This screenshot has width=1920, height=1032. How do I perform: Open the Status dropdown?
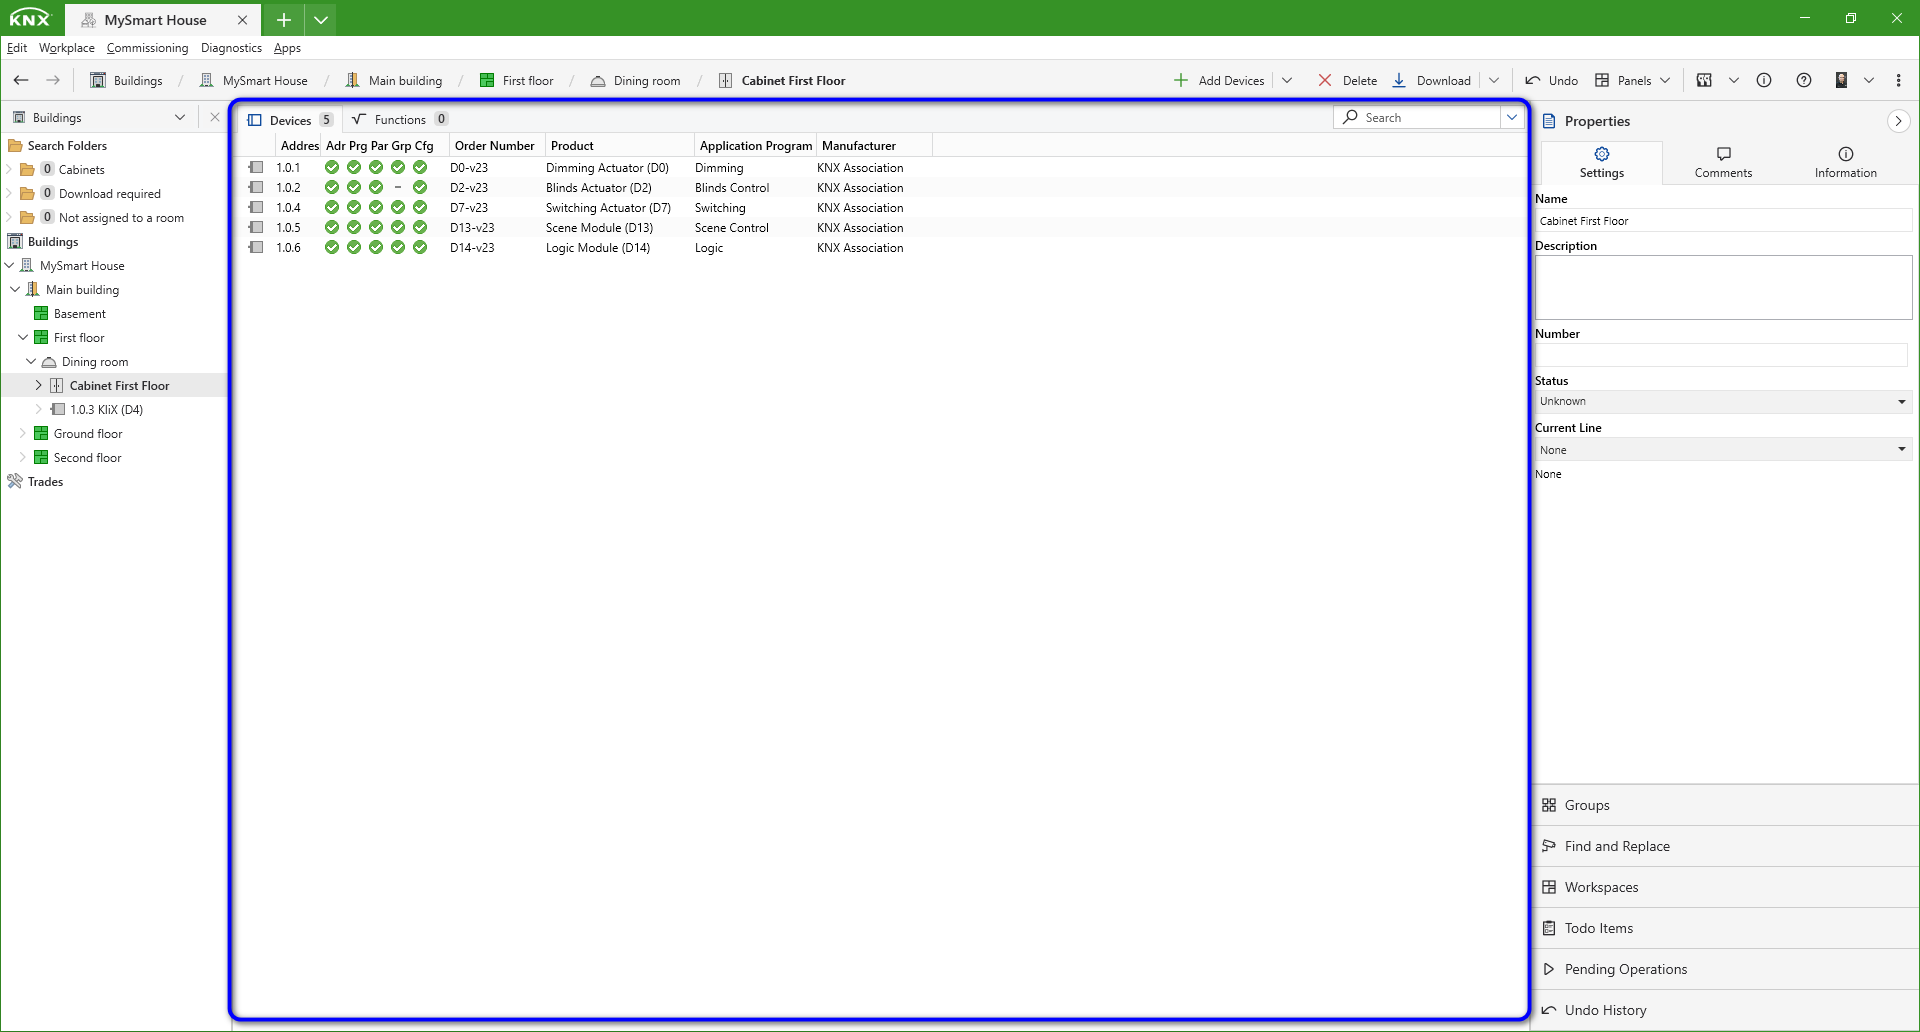click(1723, 401)
